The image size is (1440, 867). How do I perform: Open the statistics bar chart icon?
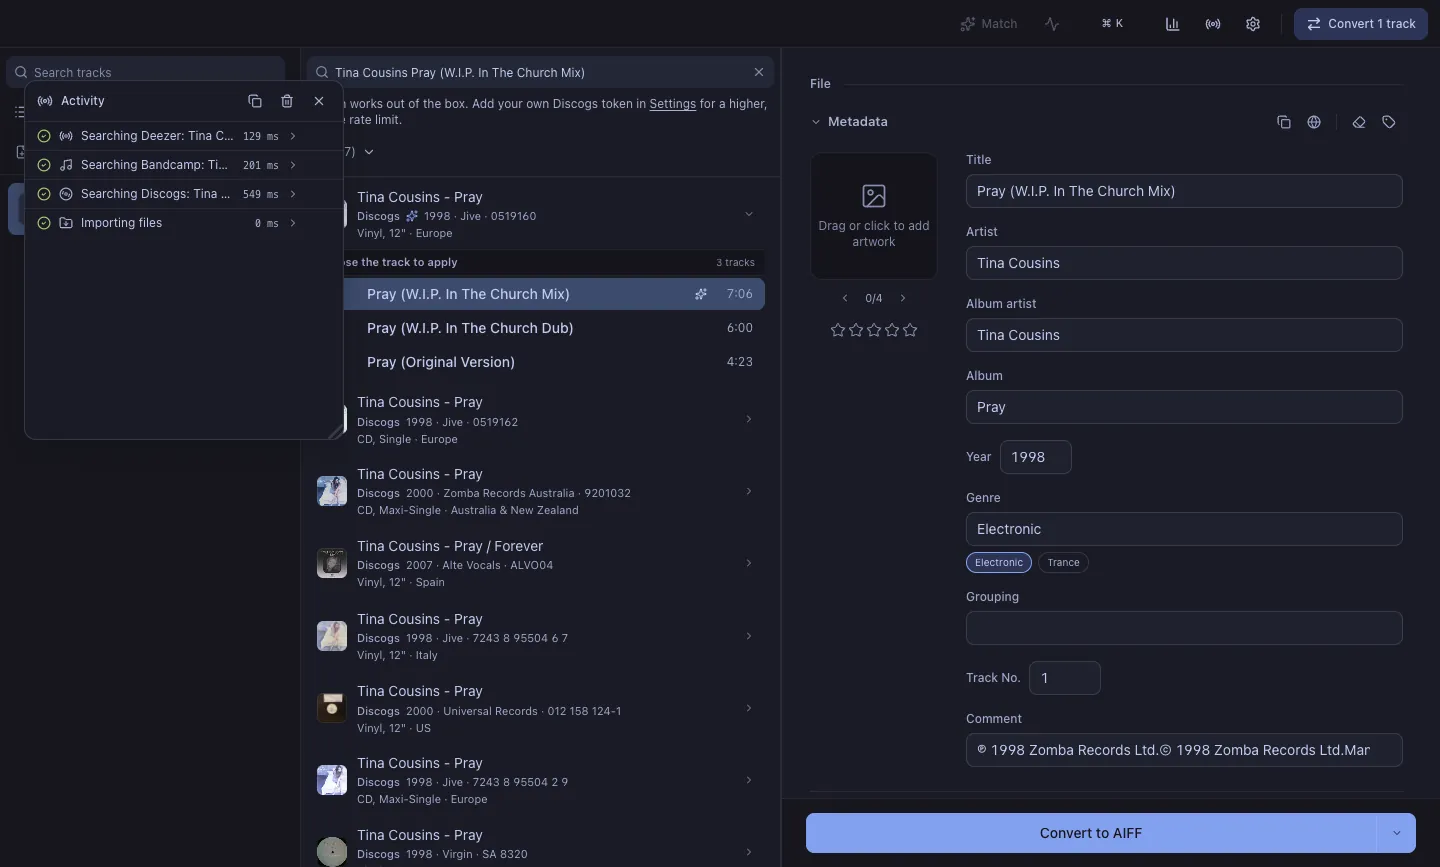(x=1172, y=24)
